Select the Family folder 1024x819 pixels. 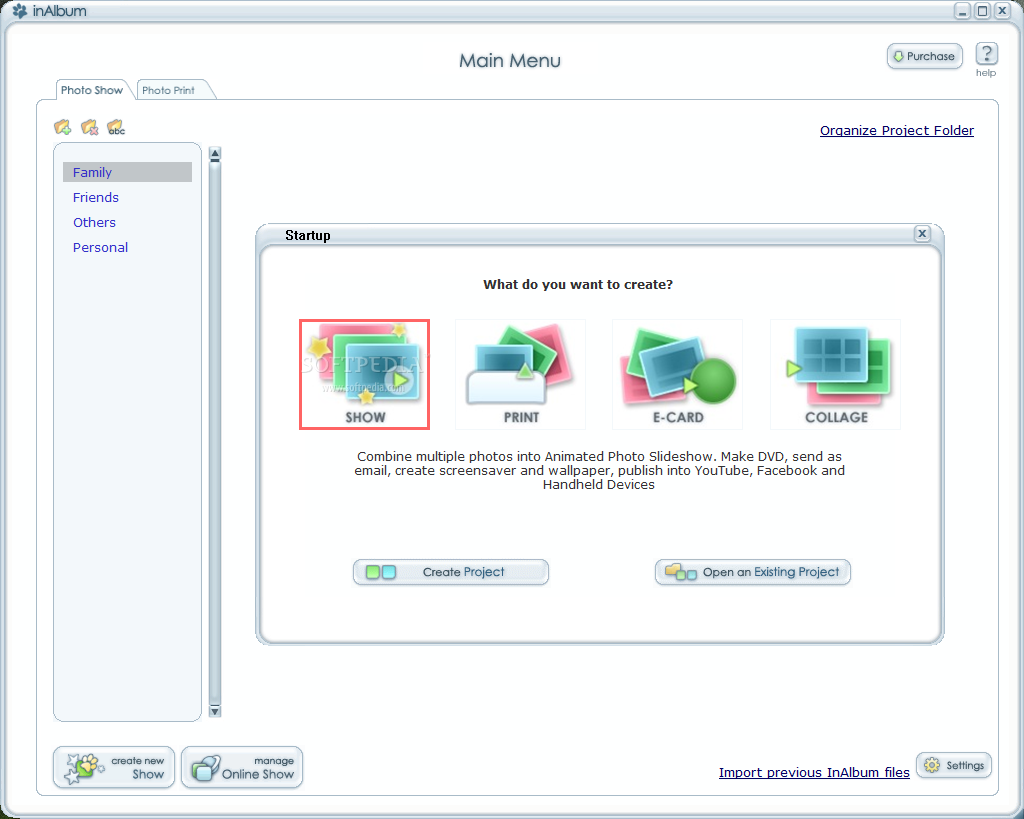(x=127, y=172)
